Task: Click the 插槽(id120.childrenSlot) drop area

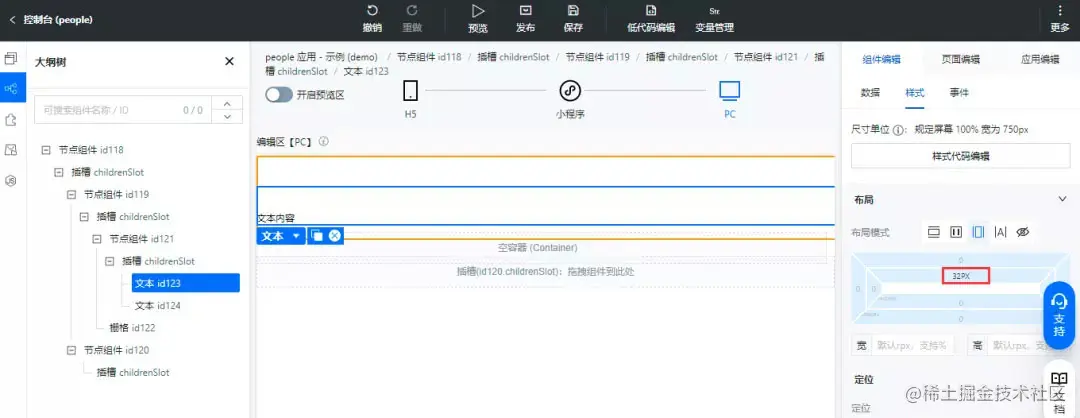Action: [545, 272]
